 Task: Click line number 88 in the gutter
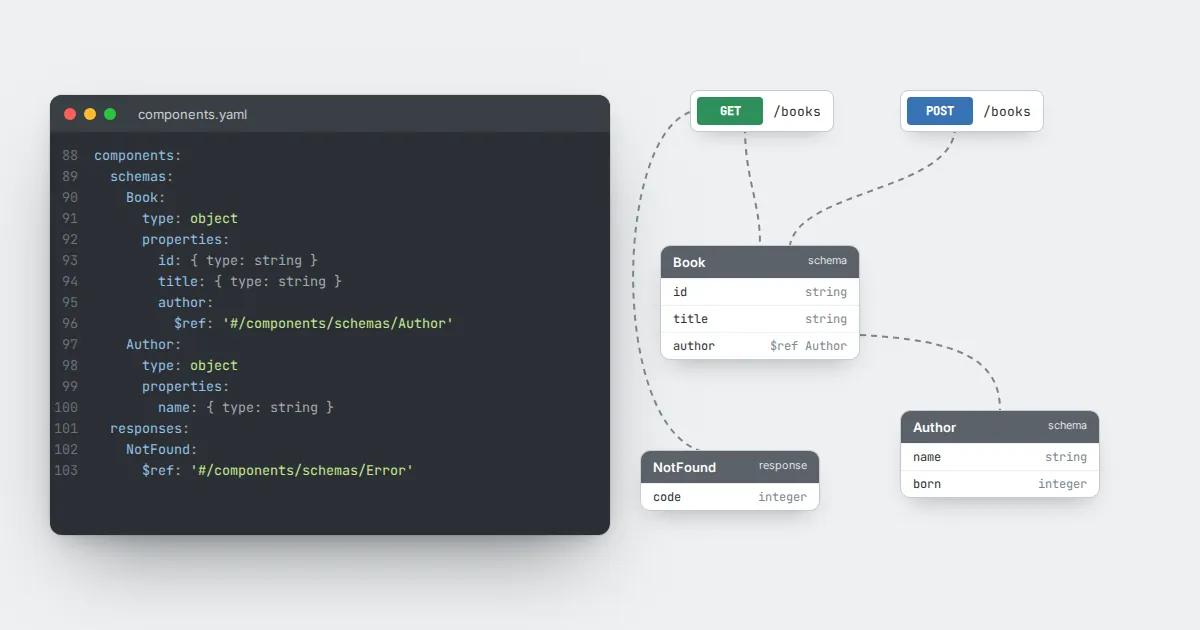(x=69, y=156)
